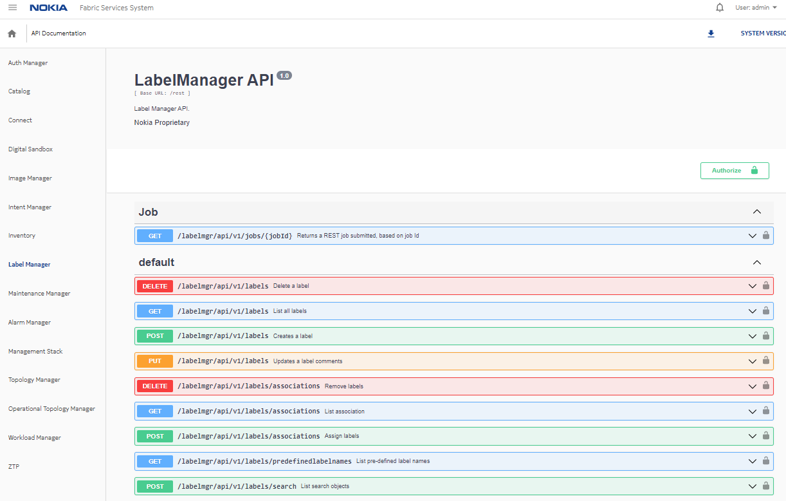Click DELETE badge for labels/associations
Screen dimensions: 786x501
[x=155, y=386]
